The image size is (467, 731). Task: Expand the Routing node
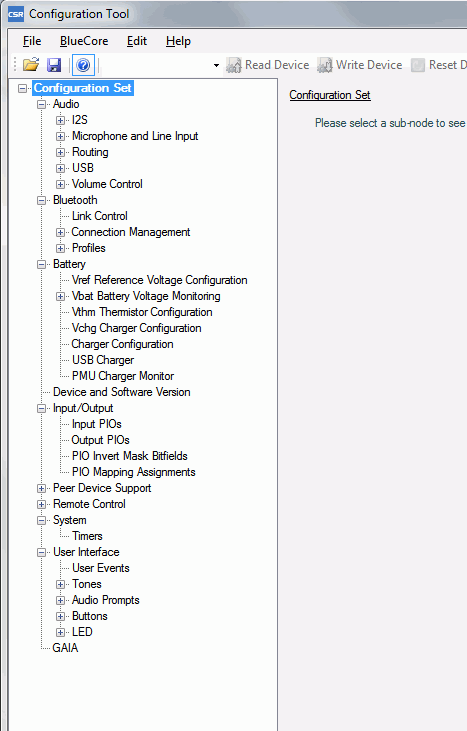(61, 152)
